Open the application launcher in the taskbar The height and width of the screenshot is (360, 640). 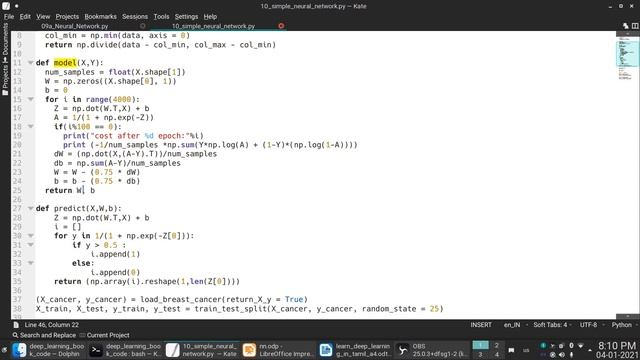(x=4, y=350)
